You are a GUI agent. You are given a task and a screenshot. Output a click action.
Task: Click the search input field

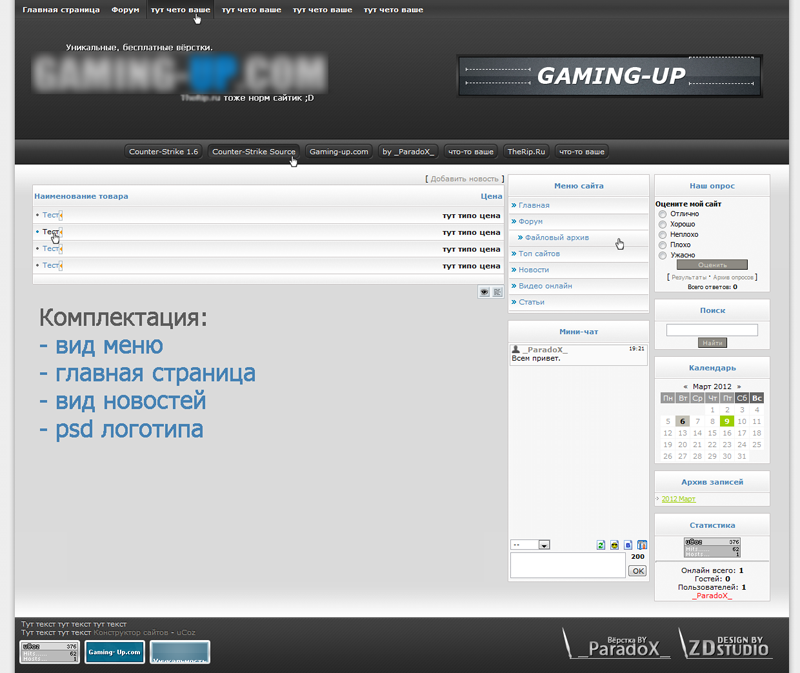[x=711, y=330]
